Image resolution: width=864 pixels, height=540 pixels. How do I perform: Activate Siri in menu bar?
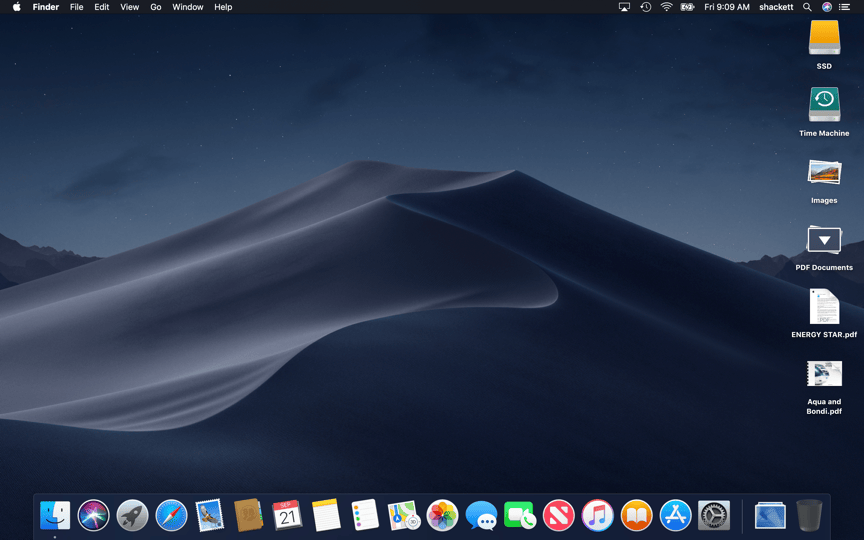click(827, 7)
